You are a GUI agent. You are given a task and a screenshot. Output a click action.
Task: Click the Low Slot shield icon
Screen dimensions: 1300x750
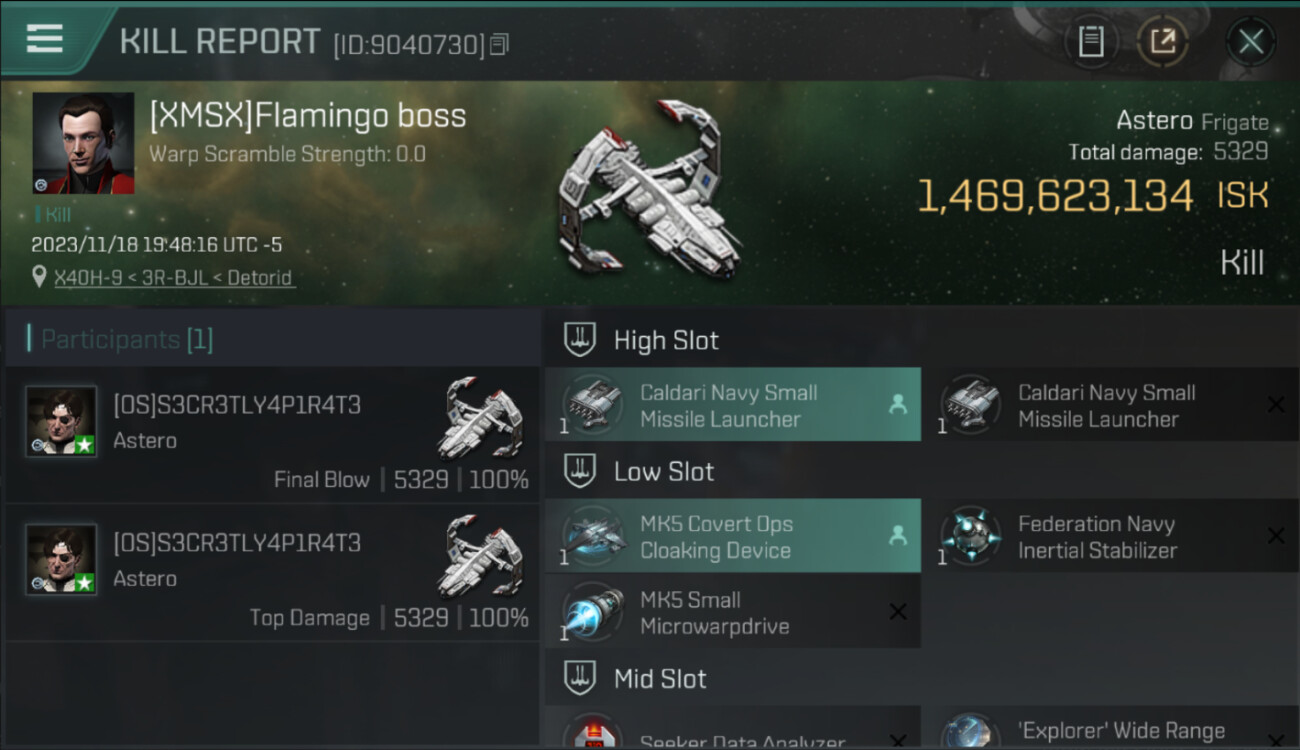[x=580, y=471]
